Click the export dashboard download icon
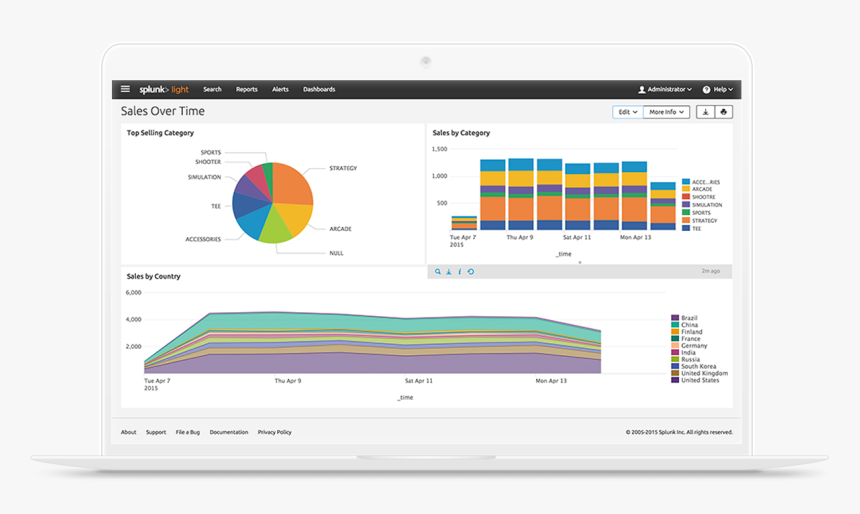860x514 pixels. click(705, 112)
